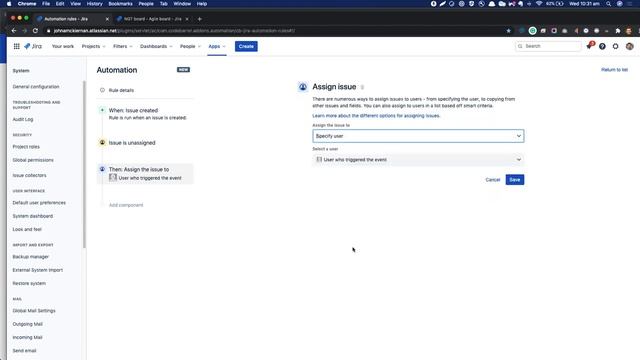Open Look and feel settings
The height and width of the screenshot is (360, 640).
pos(27,229)
